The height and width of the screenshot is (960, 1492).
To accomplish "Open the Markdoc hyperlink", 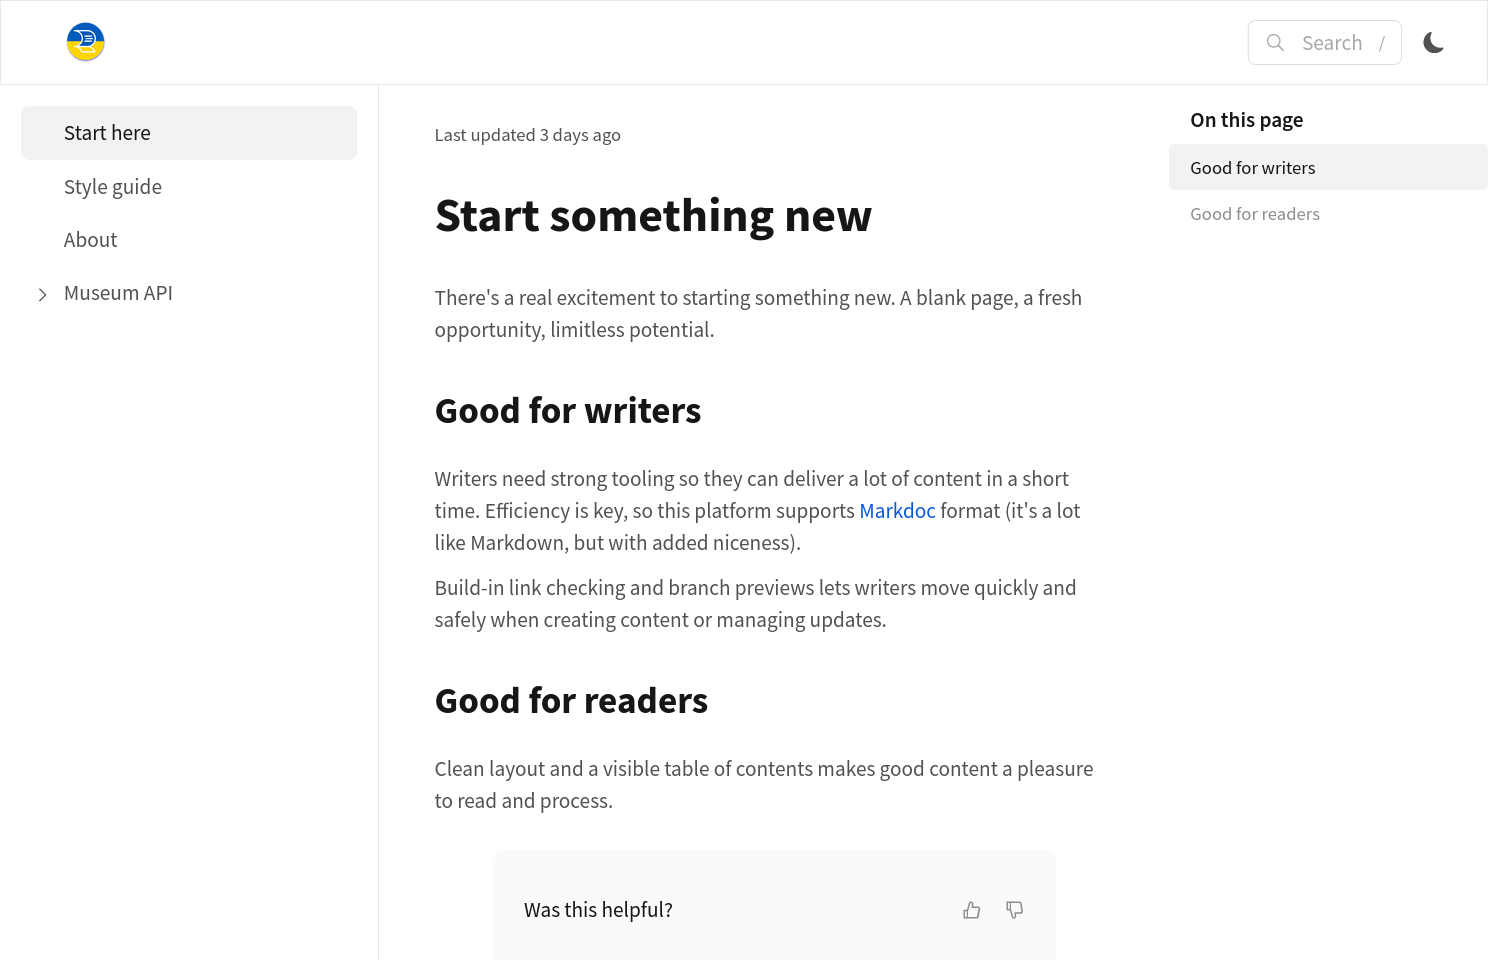I will pyautogui.click(x=897, y=511).
